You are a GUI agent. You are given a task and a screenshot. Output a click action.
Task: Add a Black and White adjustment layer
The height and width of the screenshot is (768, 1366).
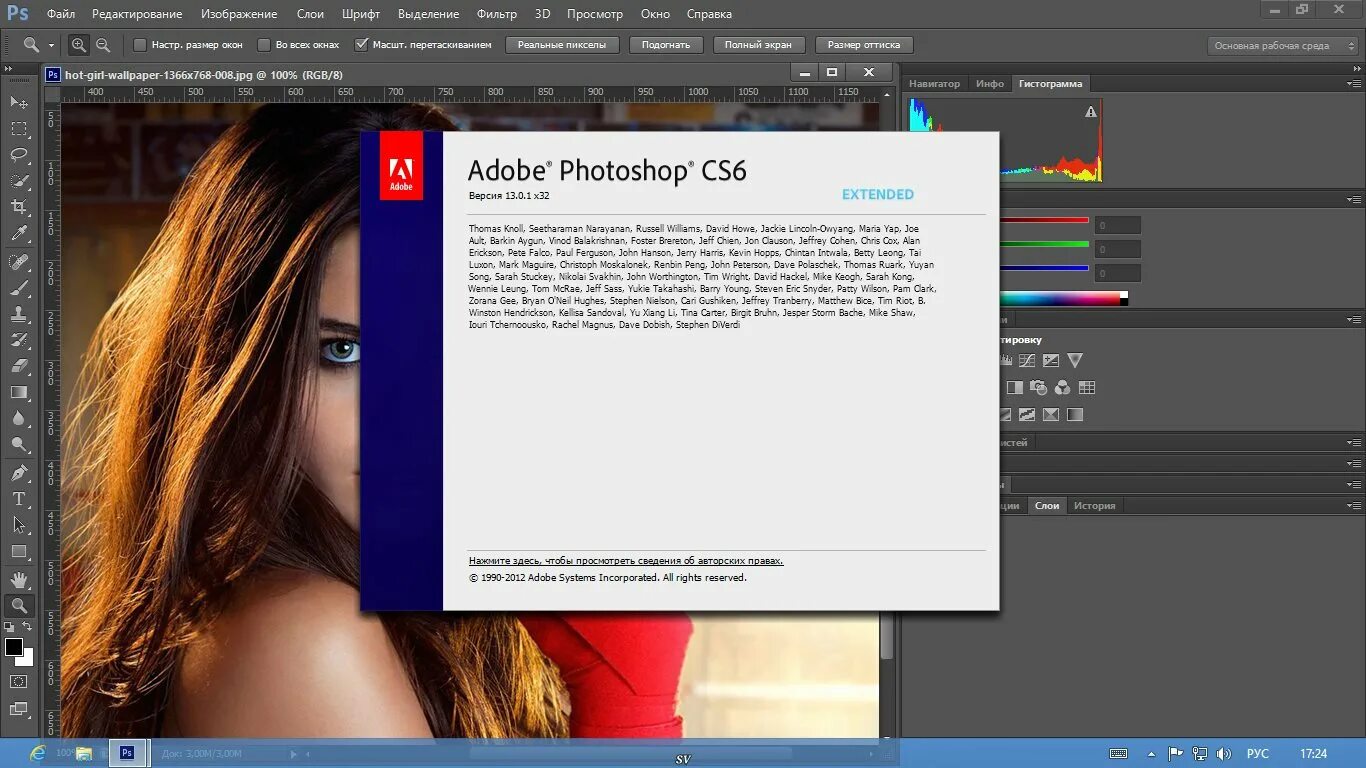1016,387
